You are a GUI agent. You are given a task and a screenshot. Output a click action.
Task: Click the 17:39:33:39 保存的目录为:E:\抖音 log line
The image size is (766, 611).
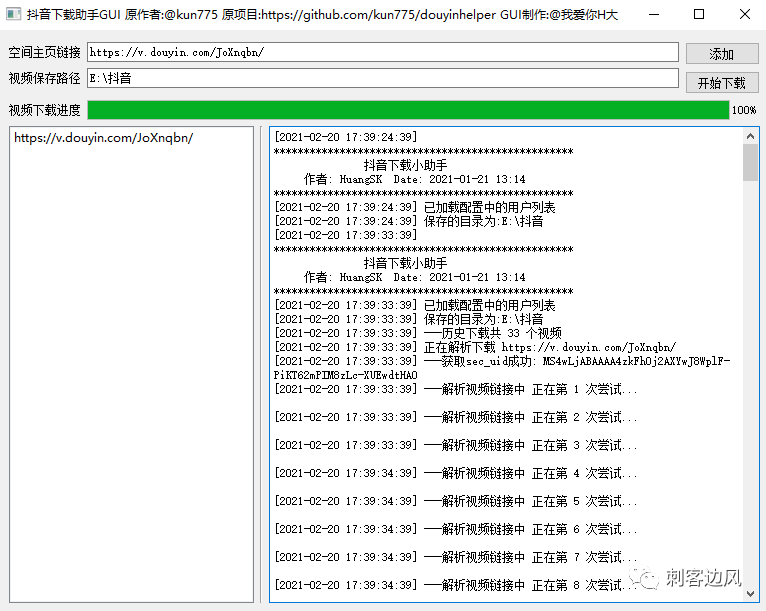[x=409, y=319]
